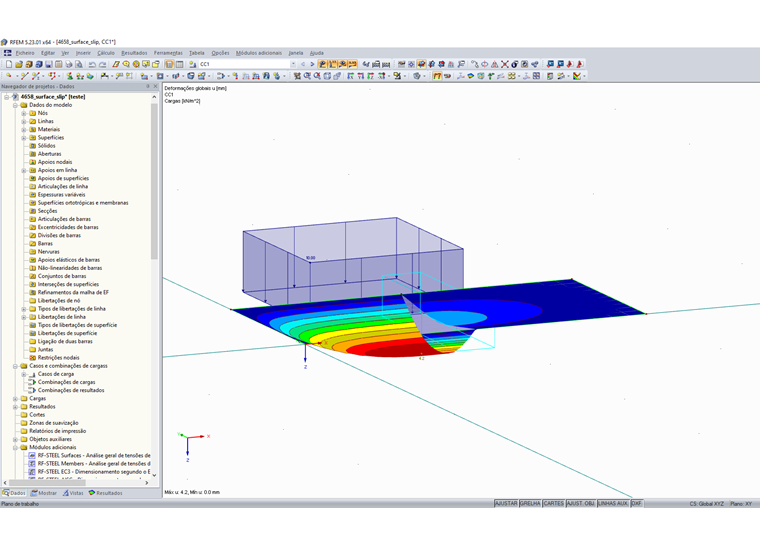Screen dimensions: 760x545
Task: Collapse the Dados do modelo node
Action: point(15,105)
